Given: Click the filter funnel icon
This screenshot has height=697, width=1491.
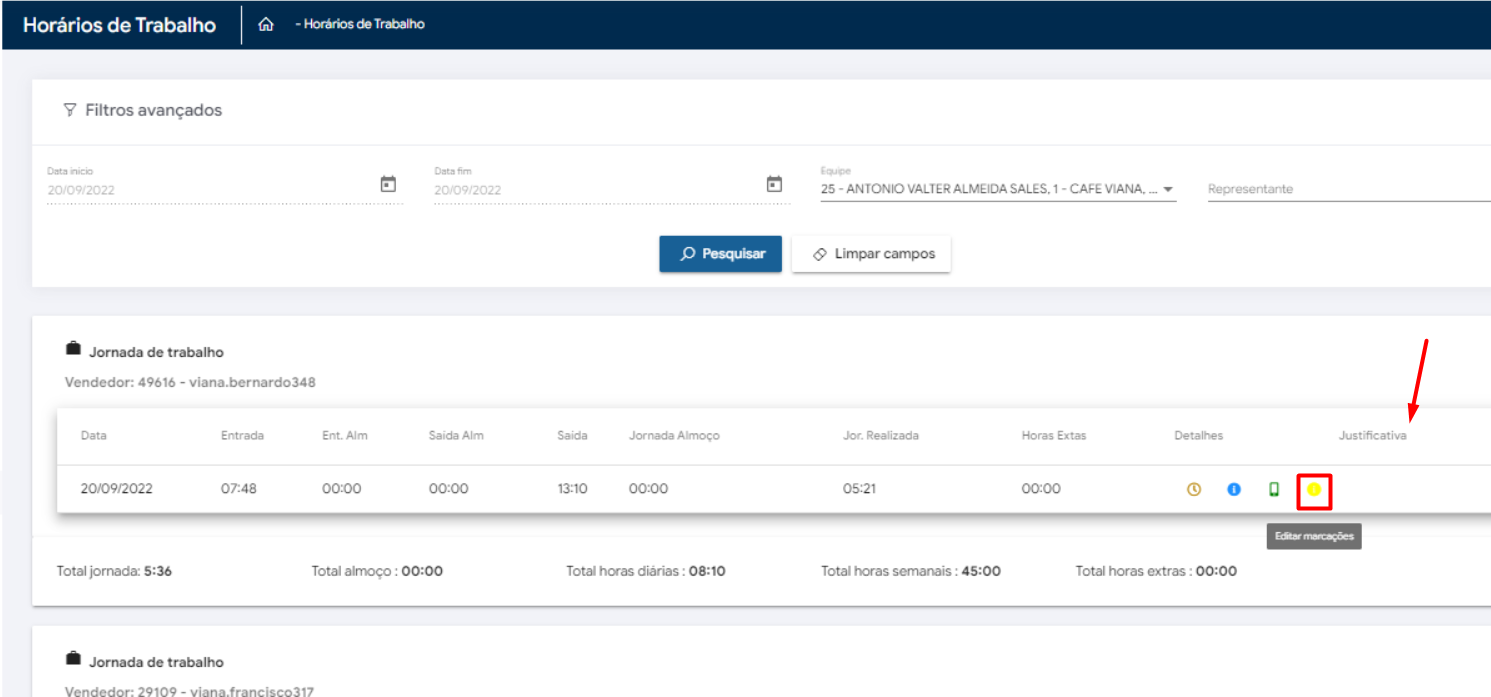Looking at the screenshot, I should [70, 111].
